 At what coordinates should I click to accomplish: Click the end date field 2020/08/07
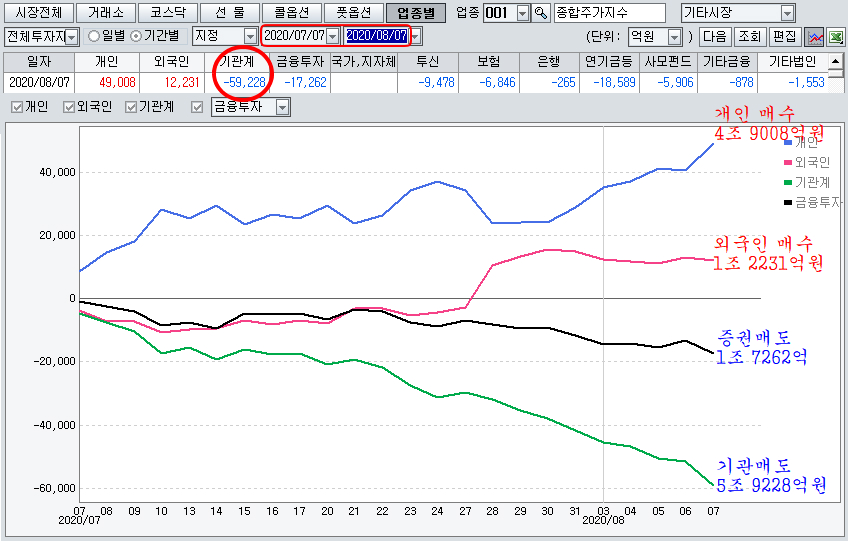(375, 37)
